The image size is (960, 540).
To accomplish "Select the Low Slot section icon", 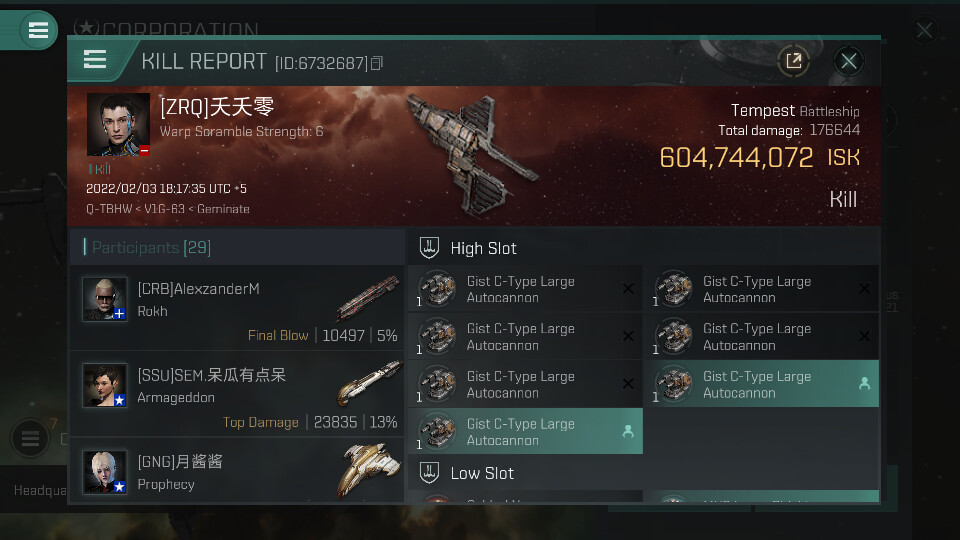I will click(429, 473).
